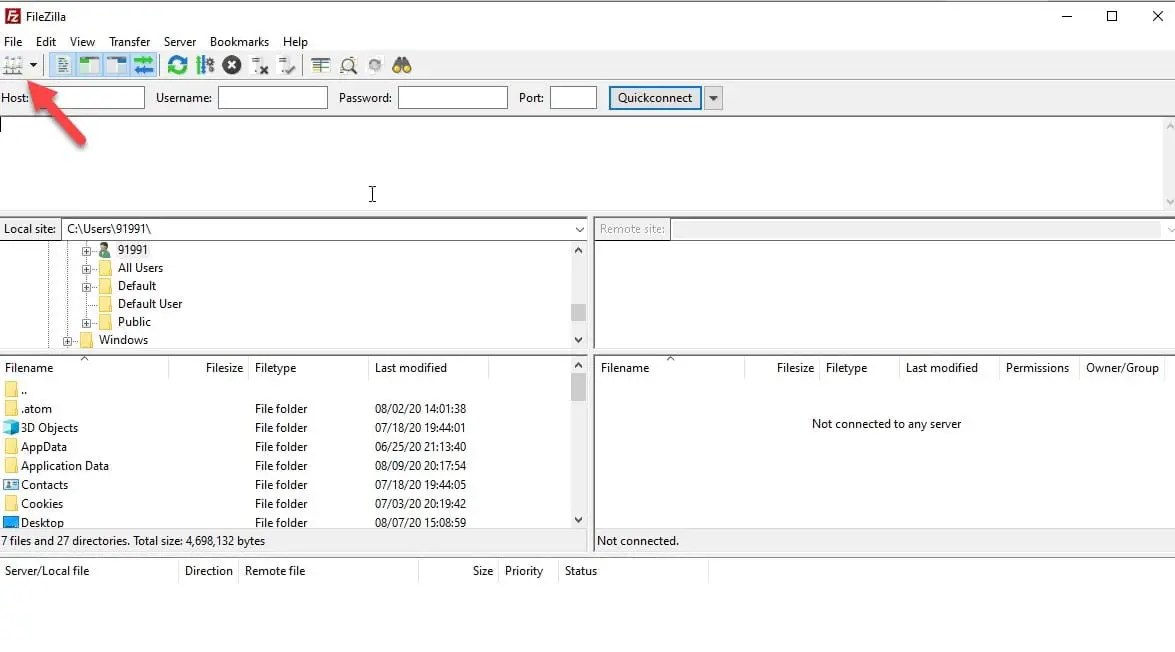Select the Windows folder in tree
1175x652 pixels.
pyautogui.click(x=124, y=339)
